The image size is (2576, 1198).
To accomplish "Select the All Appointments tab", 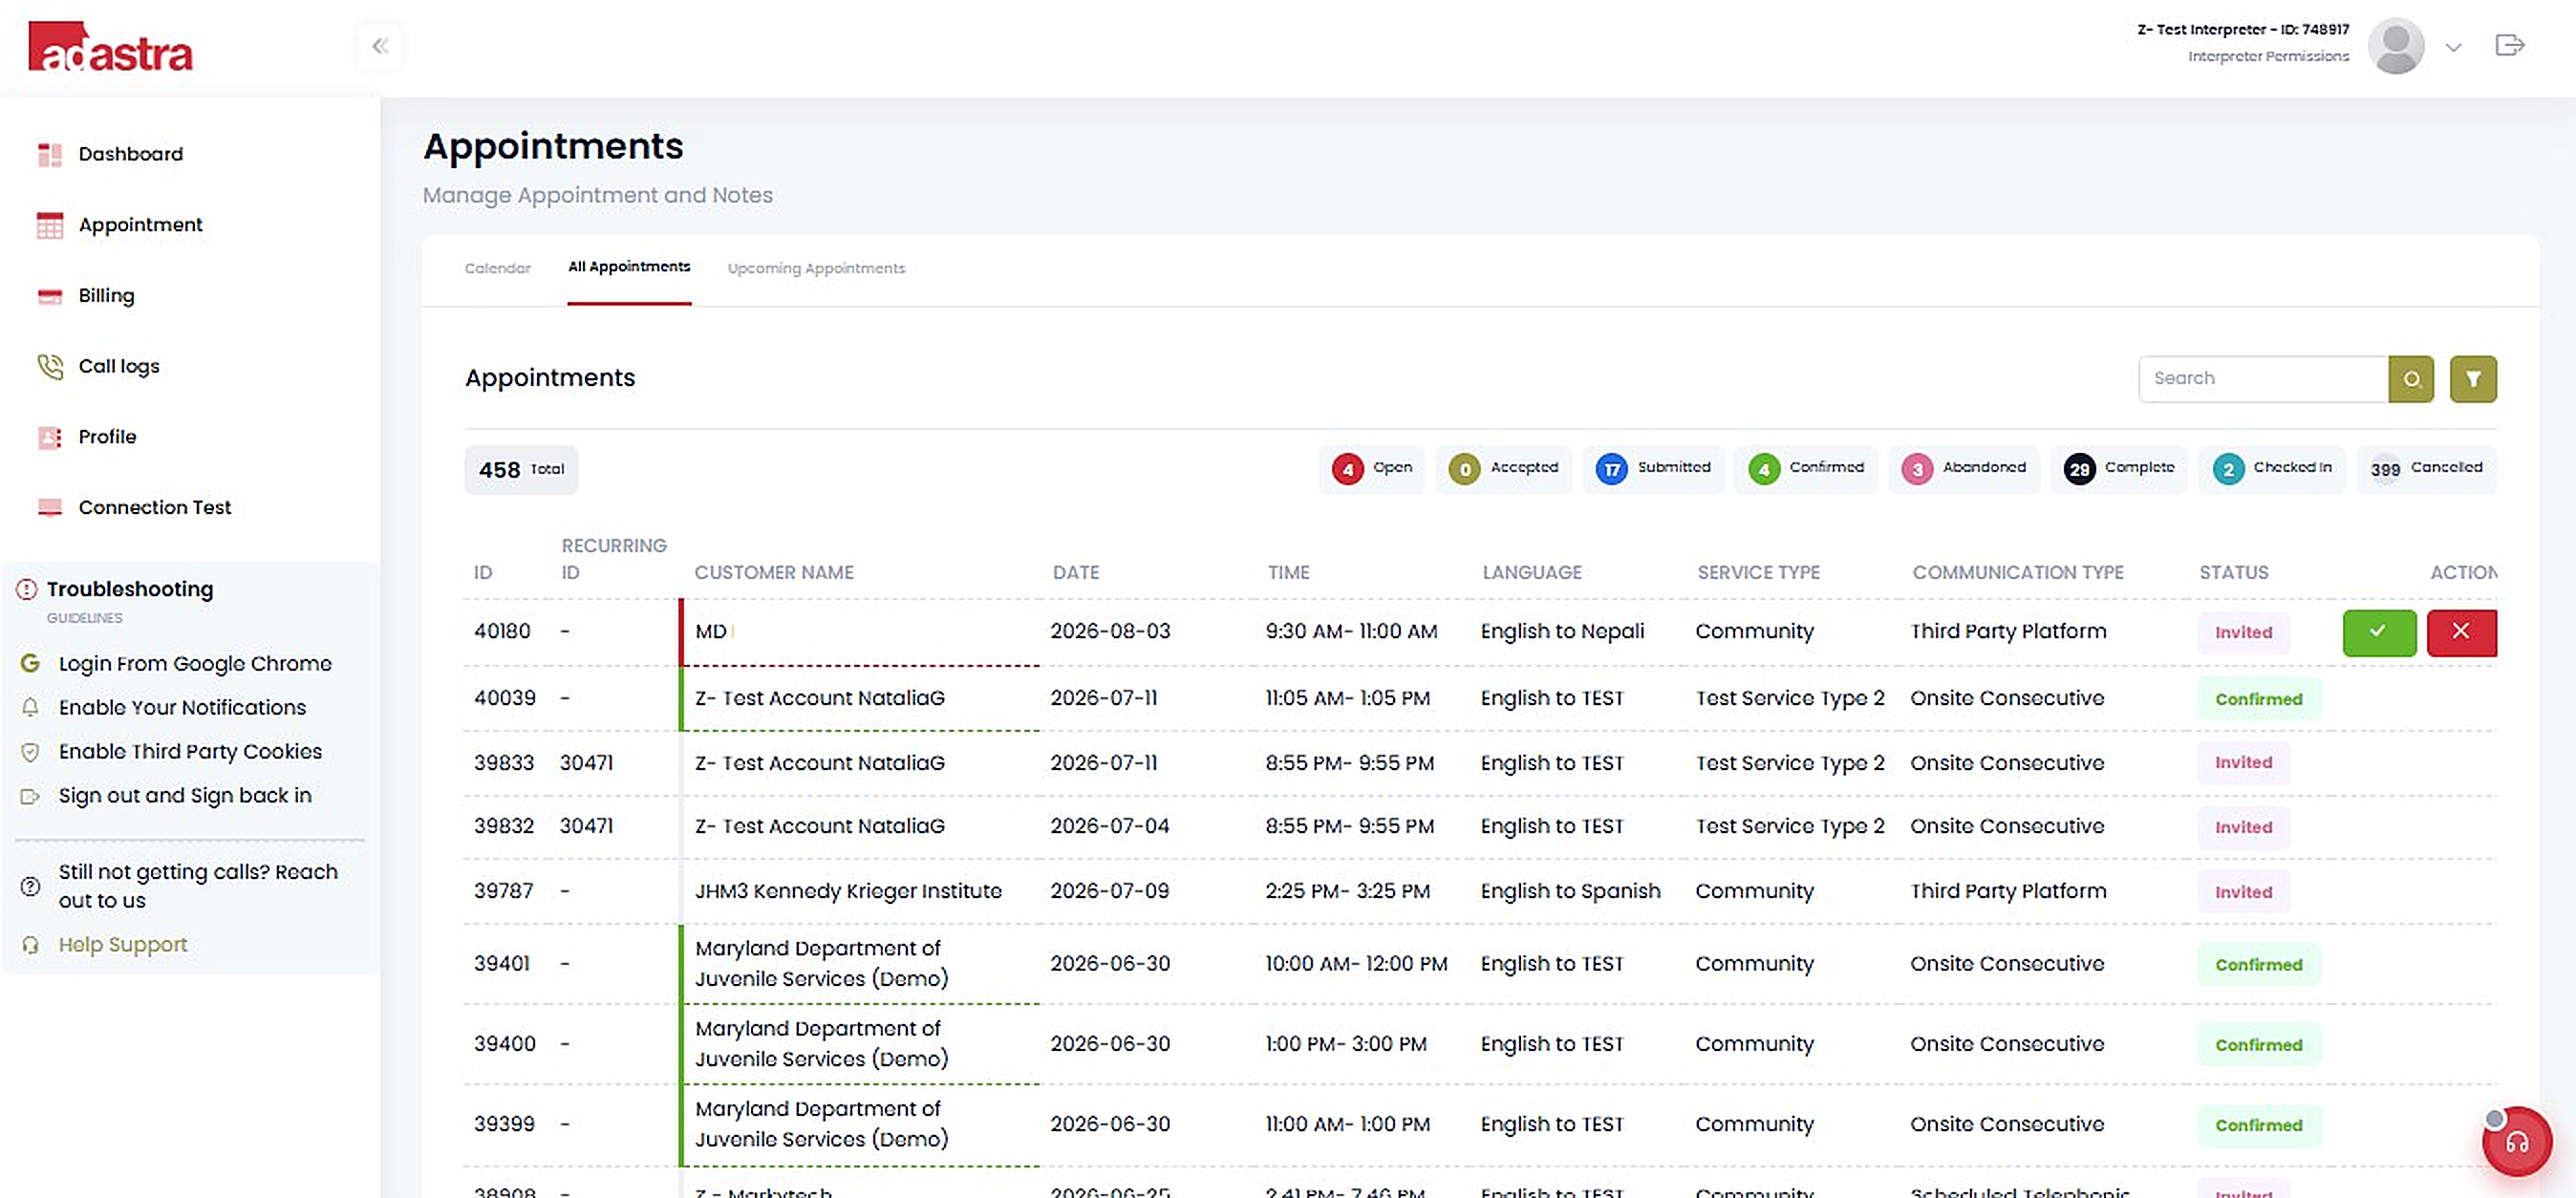I will [629, 267].
